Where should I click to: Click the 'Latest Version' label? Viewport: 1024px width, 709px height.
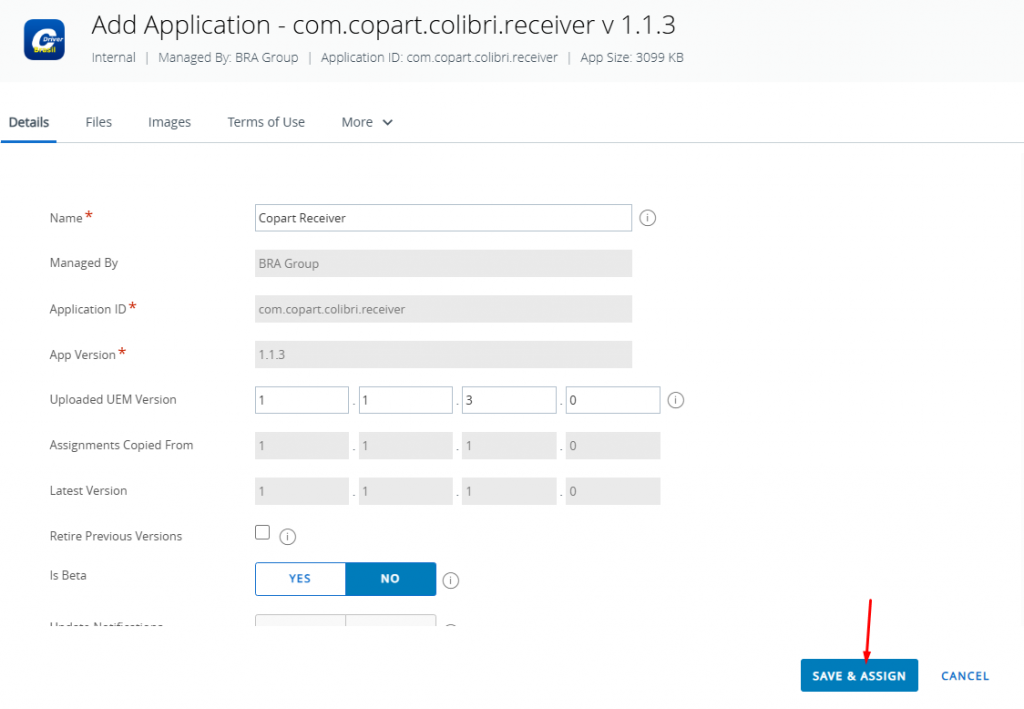[x=88, y=491]
